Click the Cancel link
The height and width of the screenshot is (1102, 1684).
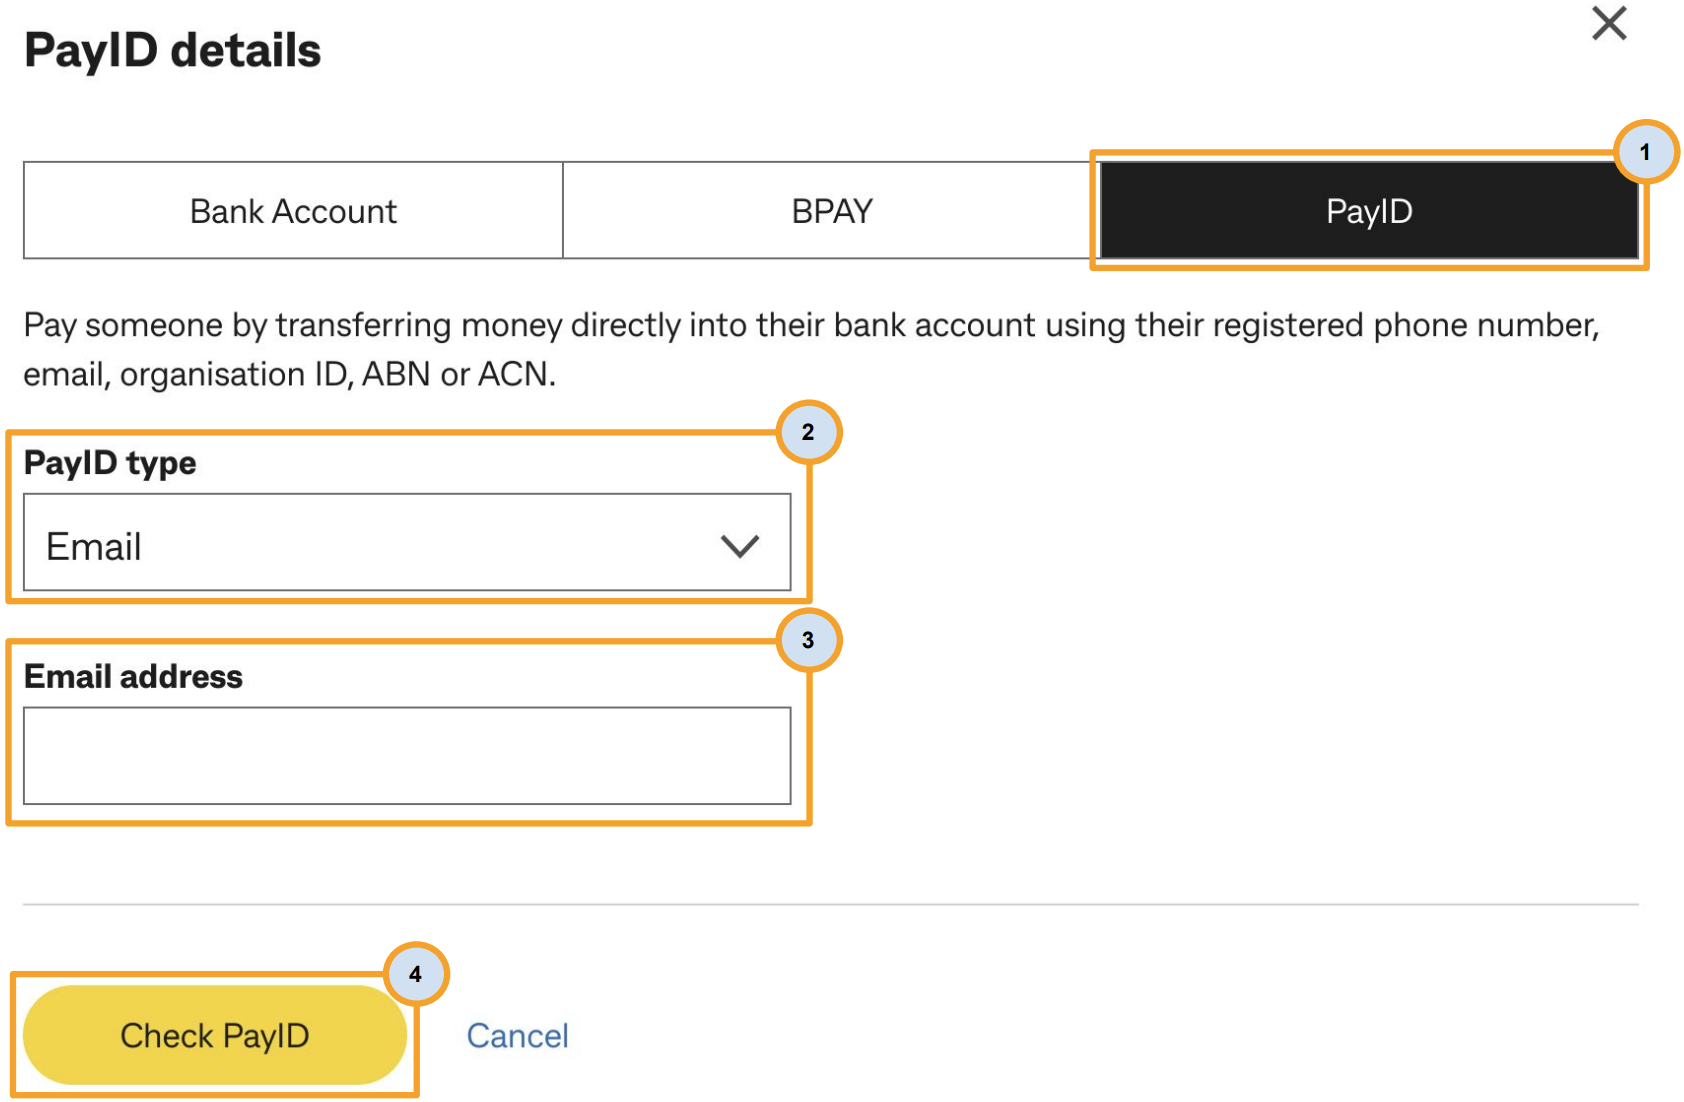tap(517, 1035)
